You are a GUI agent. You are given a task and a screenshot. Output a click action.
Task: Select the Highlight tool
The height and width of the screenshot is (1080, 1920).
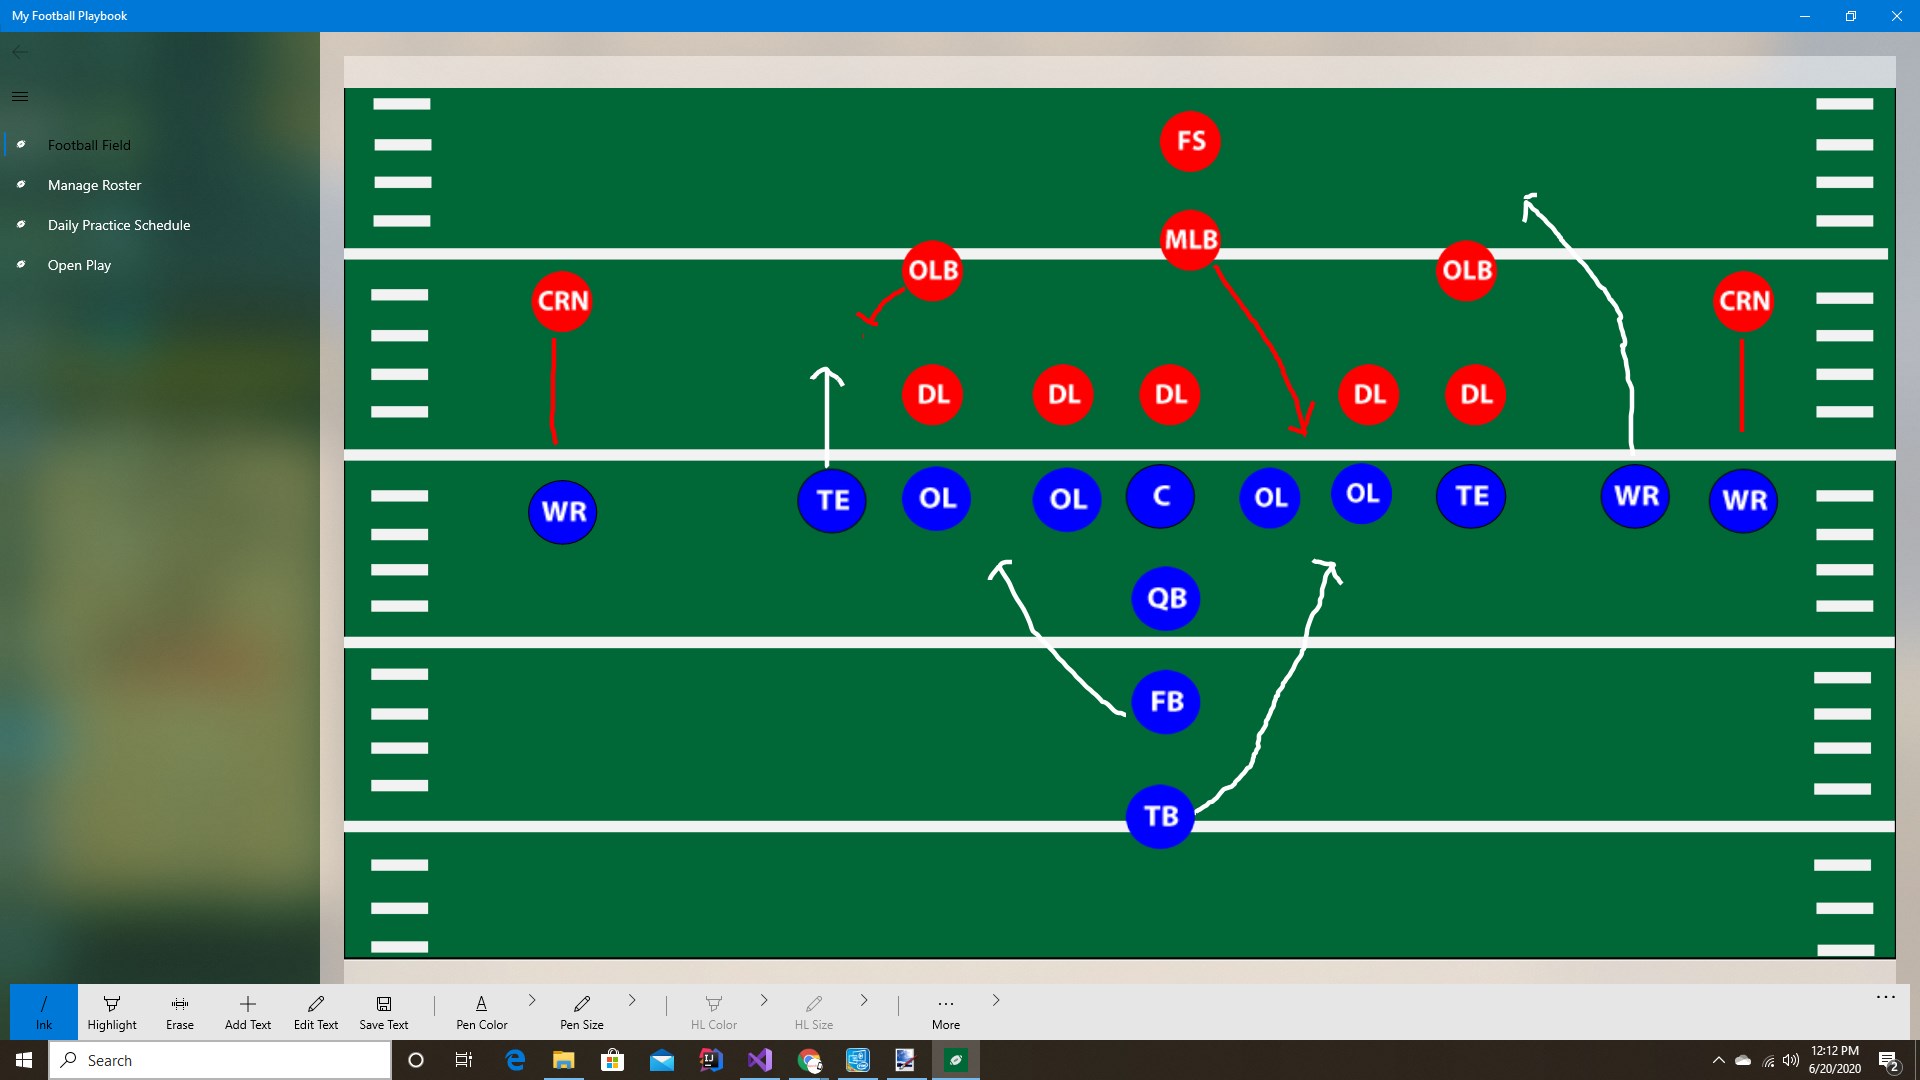pos(112,1009)
